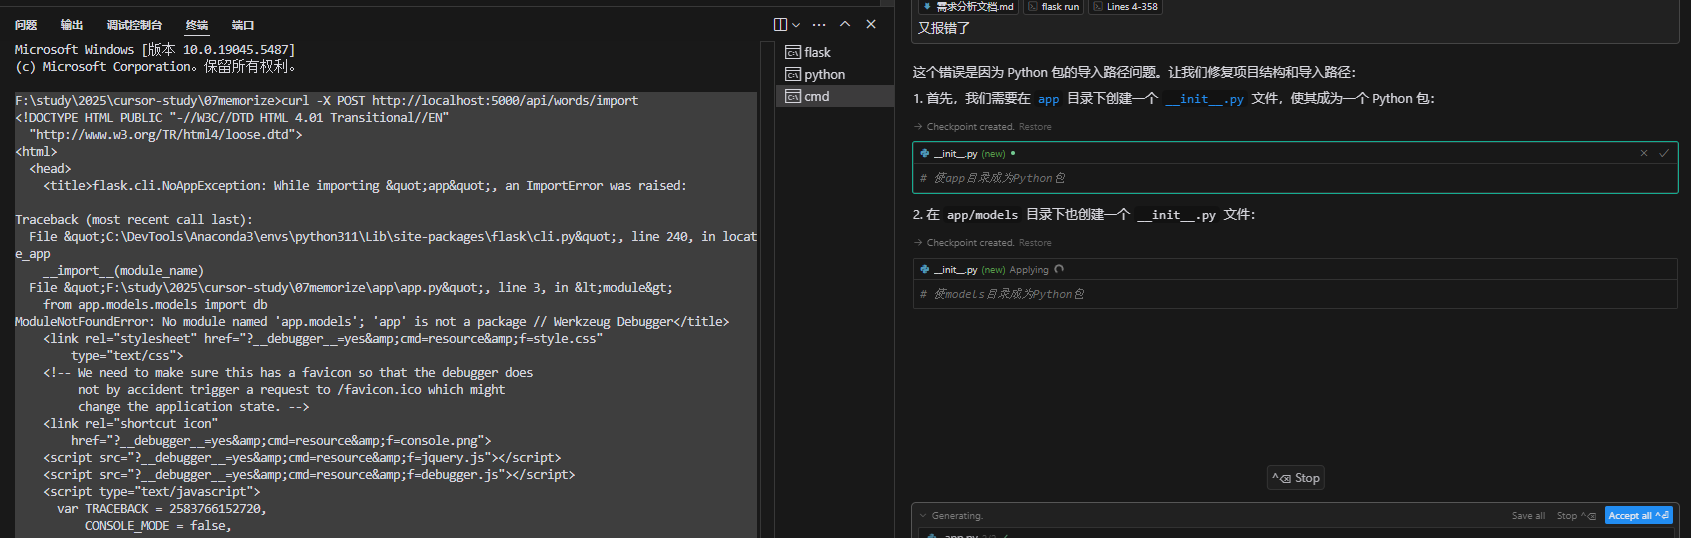This screenshot has height=538, width=1691.
Task: Click the split terminal icon
Action: click(x=781, y=24)
